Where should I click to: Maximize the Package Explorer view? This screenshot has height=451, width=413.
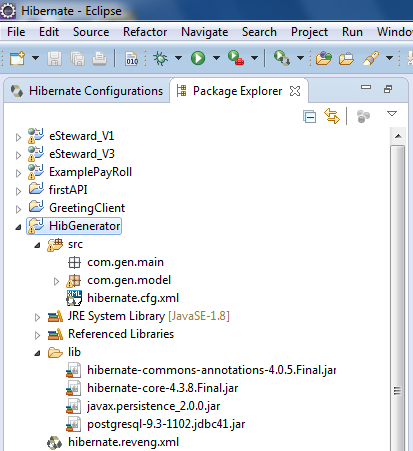(388, 89)
